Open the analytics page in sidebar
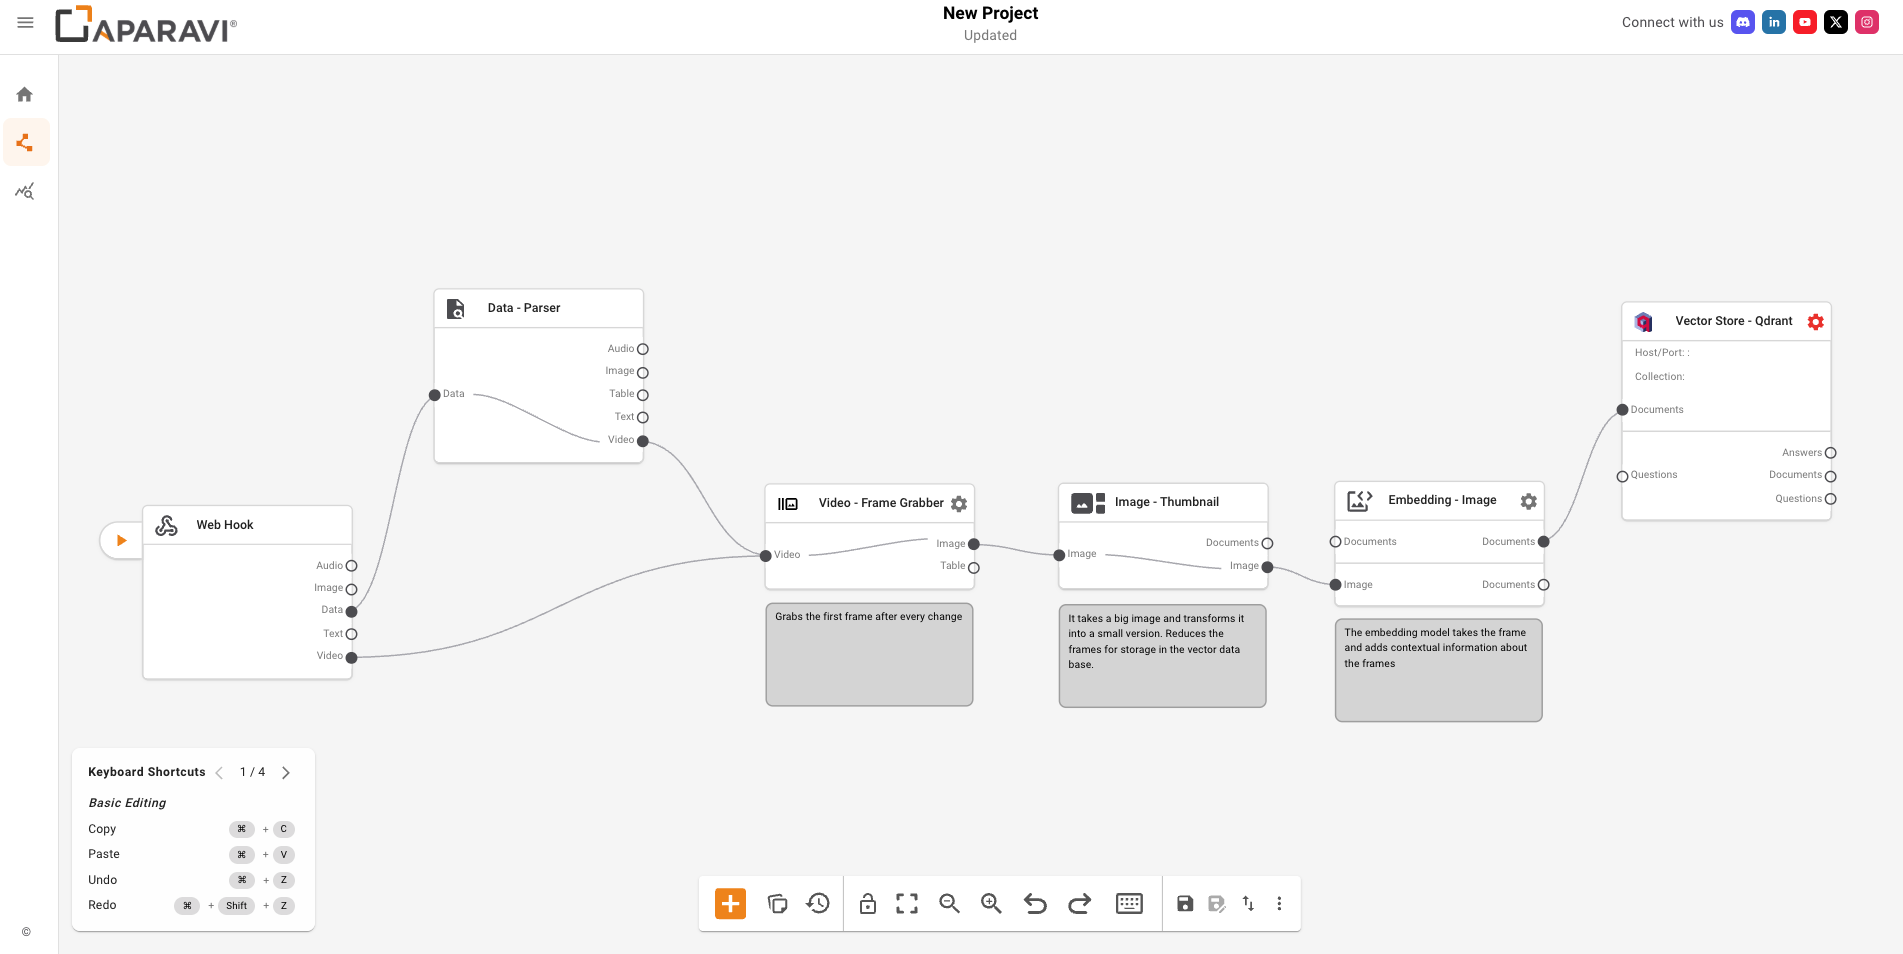 tap(25, 191)
